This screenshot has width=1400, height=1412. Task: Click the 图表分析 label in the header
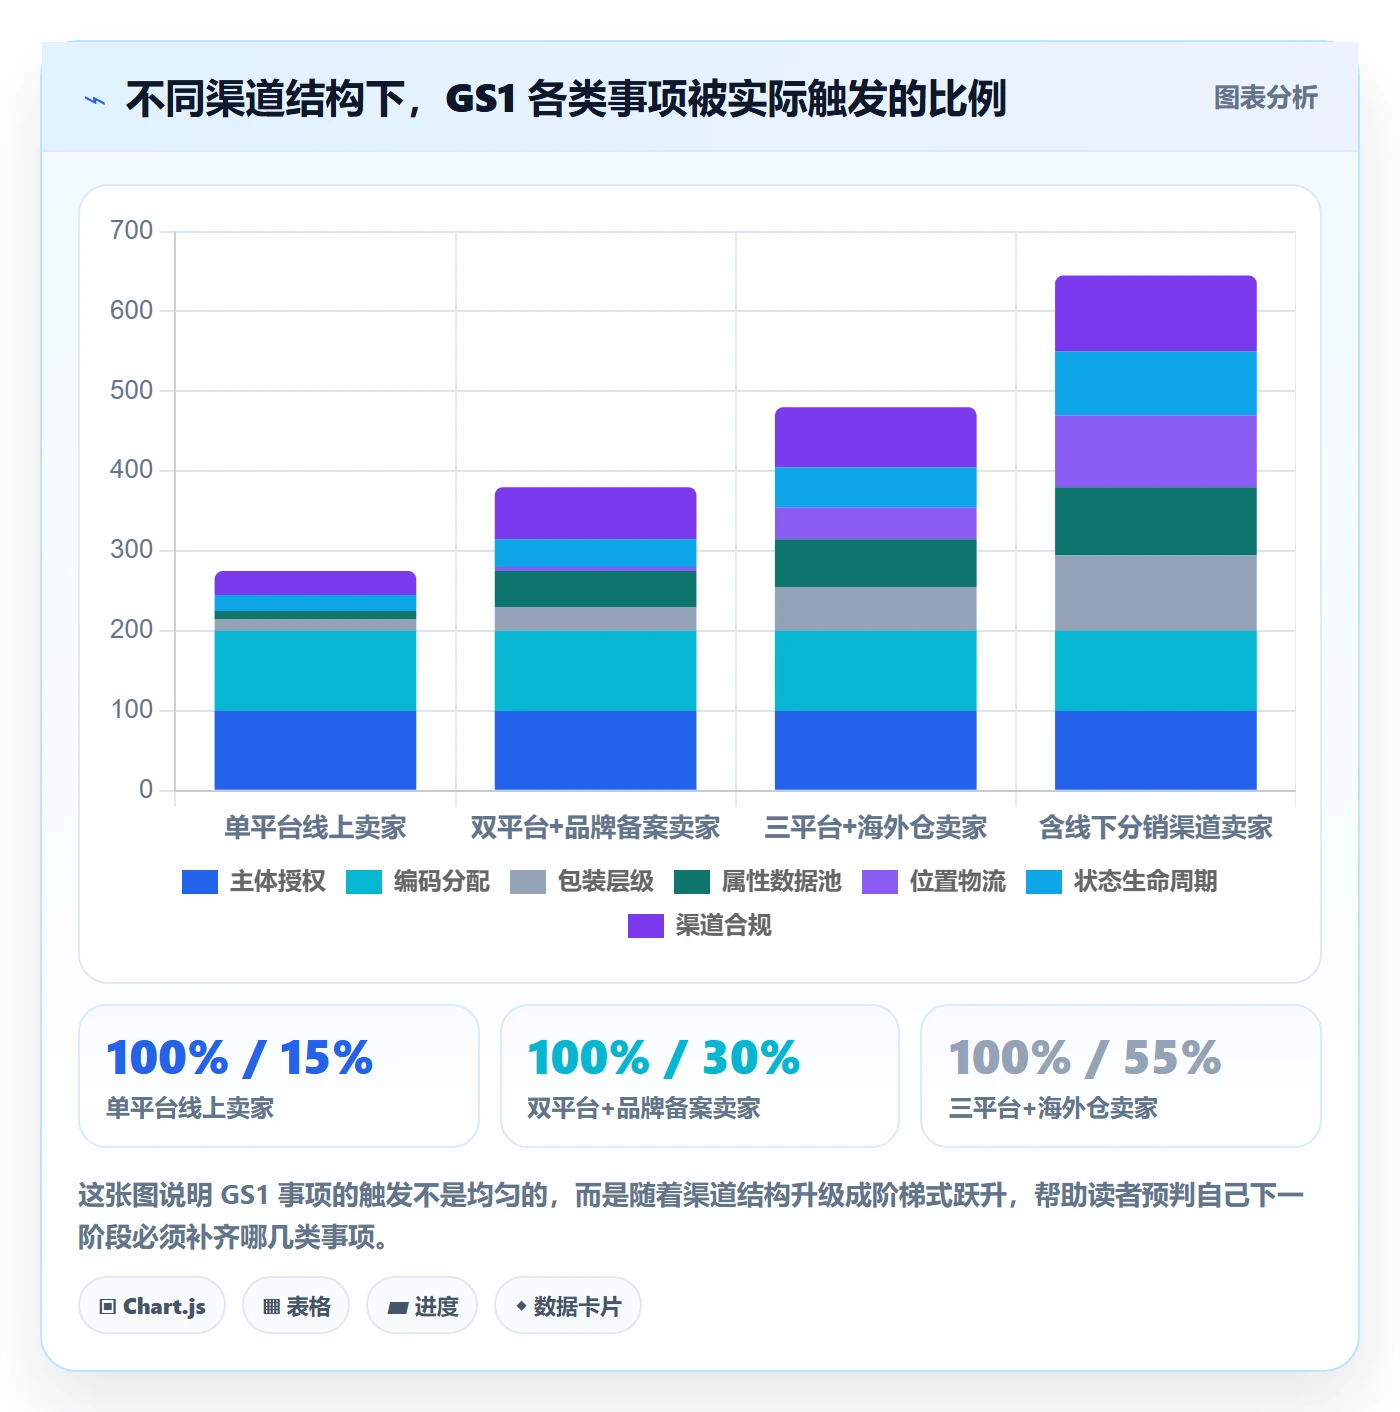(1265, 98)
